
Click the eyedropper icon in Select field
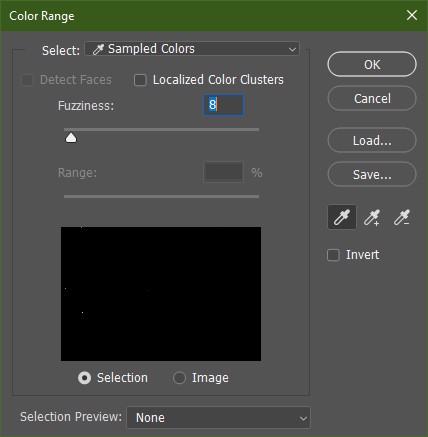[x=98, y=49]
